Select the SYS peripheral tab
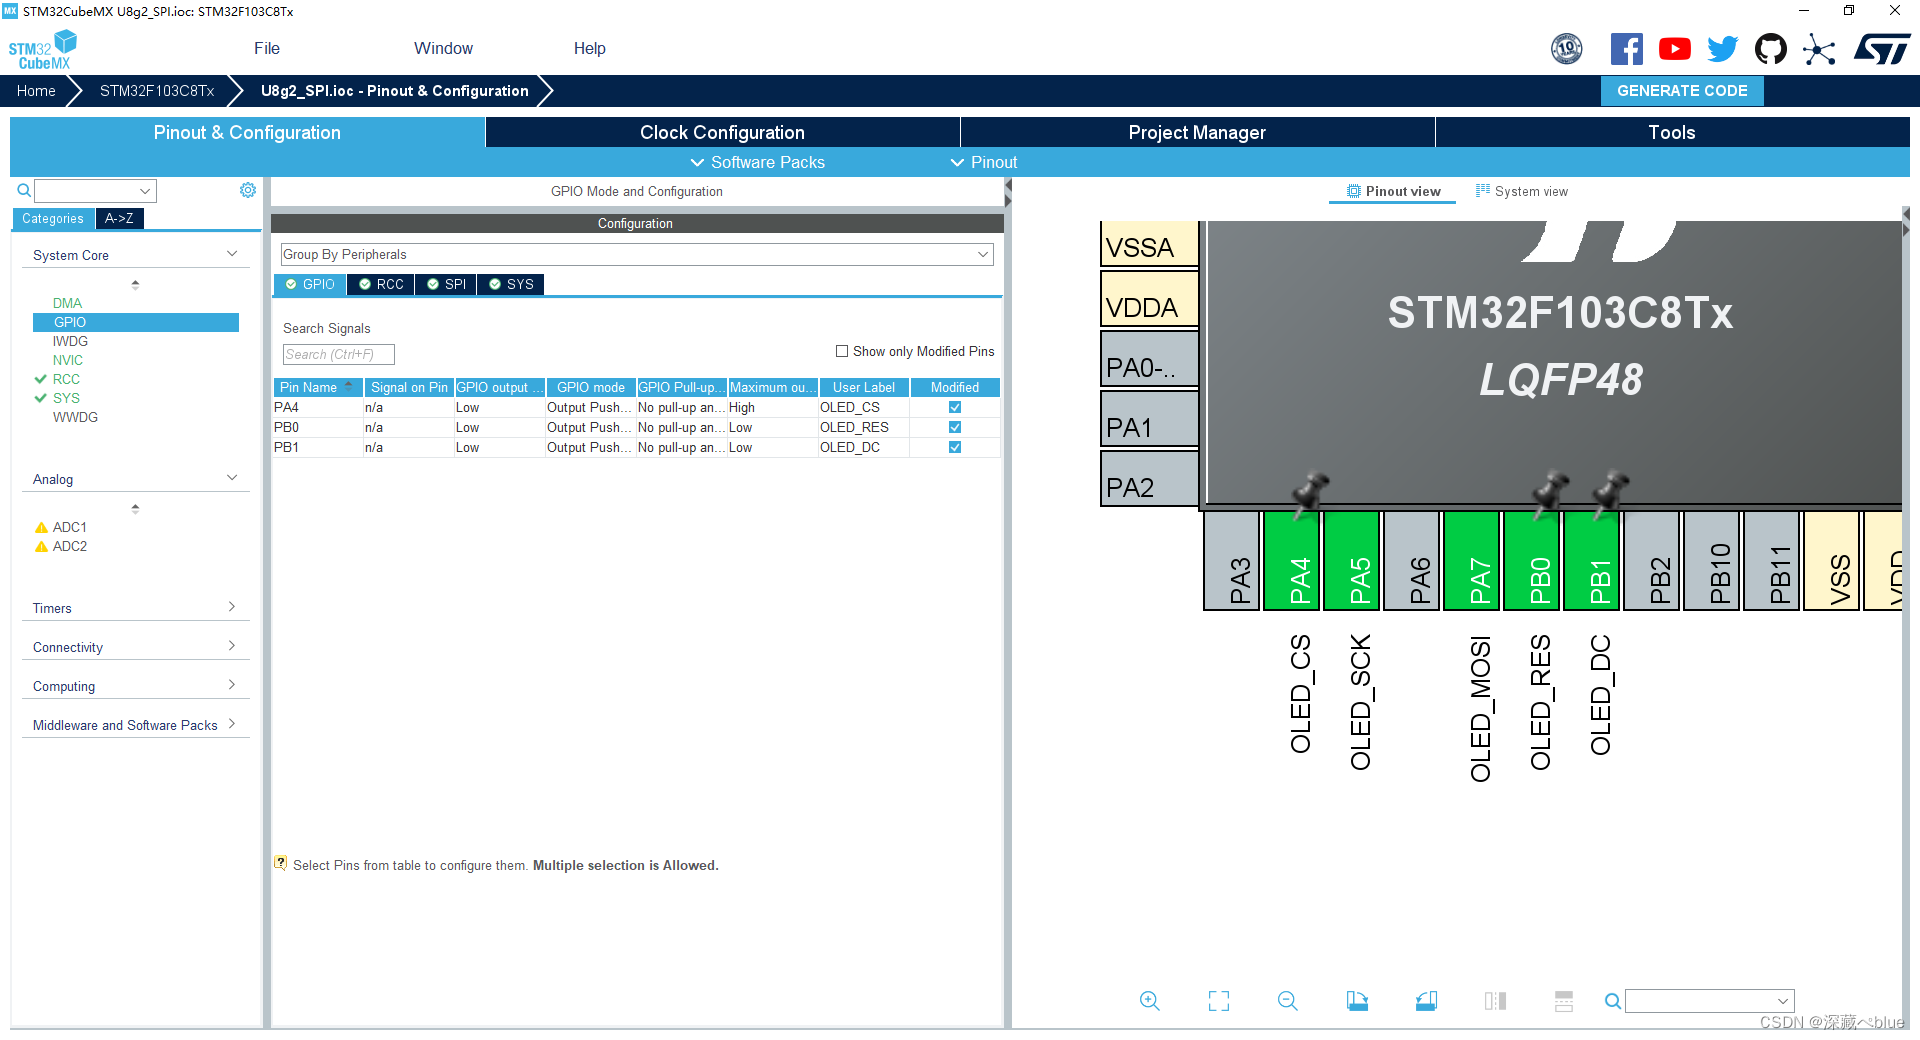This screenshot has width=1920, height=1040. pos(511,284)
